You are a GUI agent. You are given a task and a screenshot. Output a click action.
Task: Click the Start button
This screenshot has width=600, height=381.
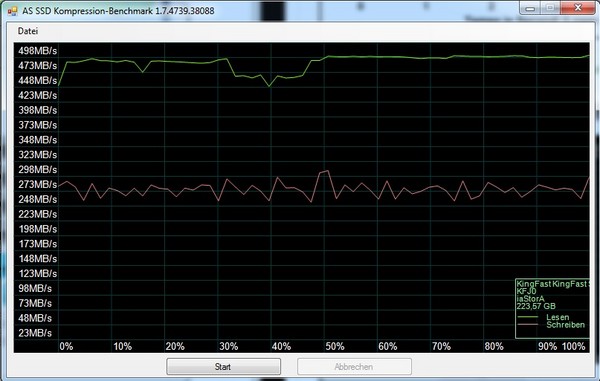point(223,366)
